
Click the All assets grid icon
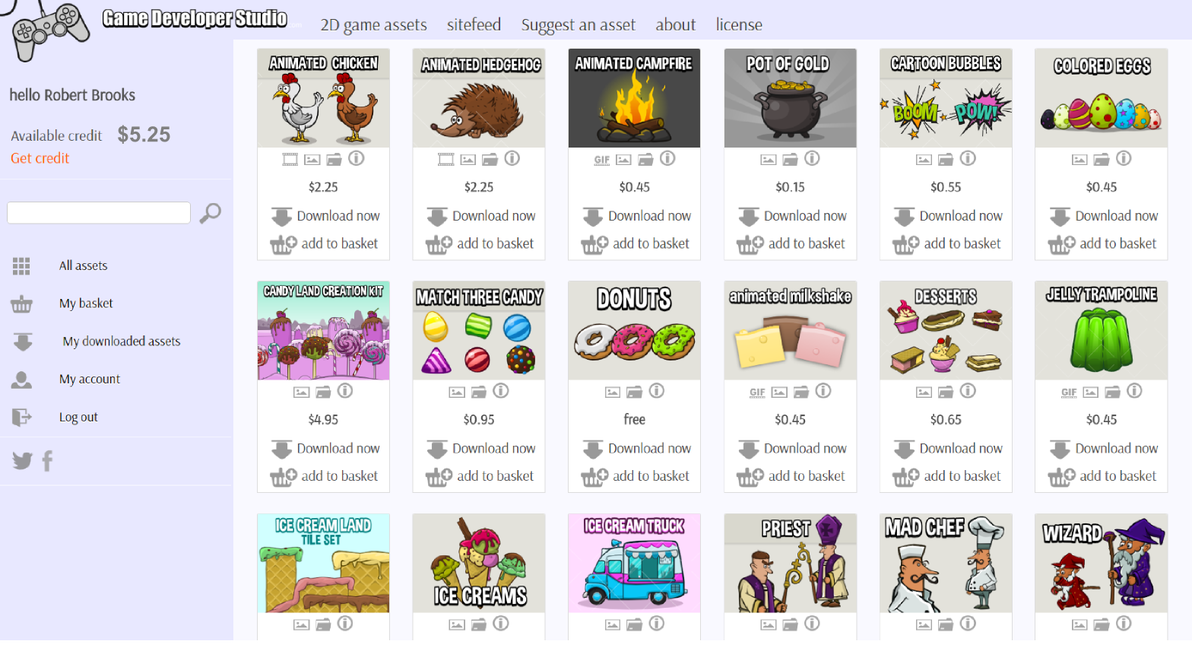[21, 266]
